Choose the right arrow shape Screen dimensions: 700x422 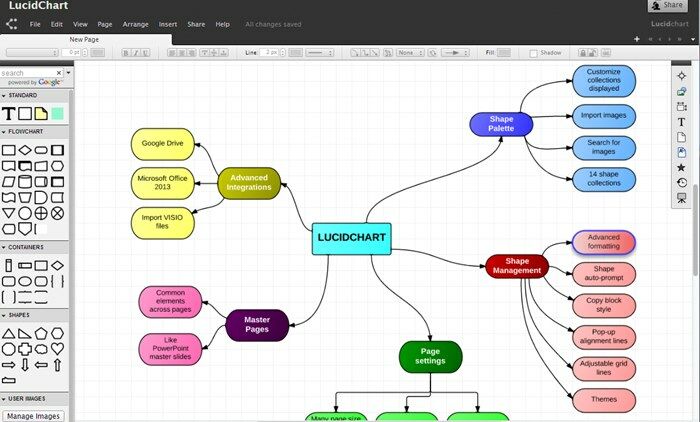pyautogui.click(x=8, y=365)
